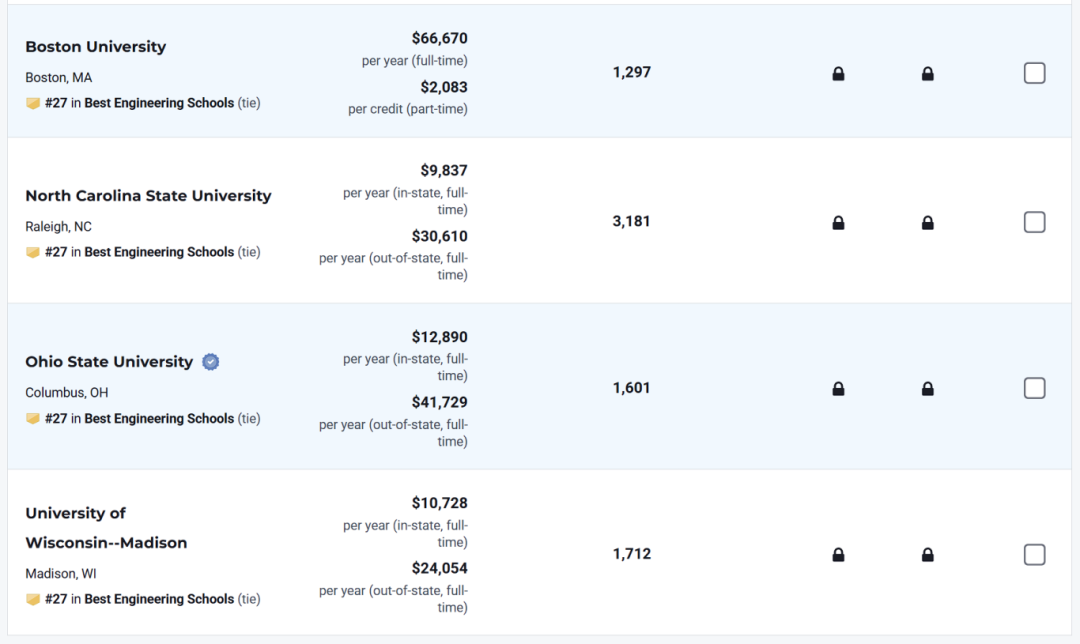Enable the University of Wisconsin--Madison checkbox
Image resolution: width=1080 pixels, height=644 pixels.
[x=1034, y=554]
